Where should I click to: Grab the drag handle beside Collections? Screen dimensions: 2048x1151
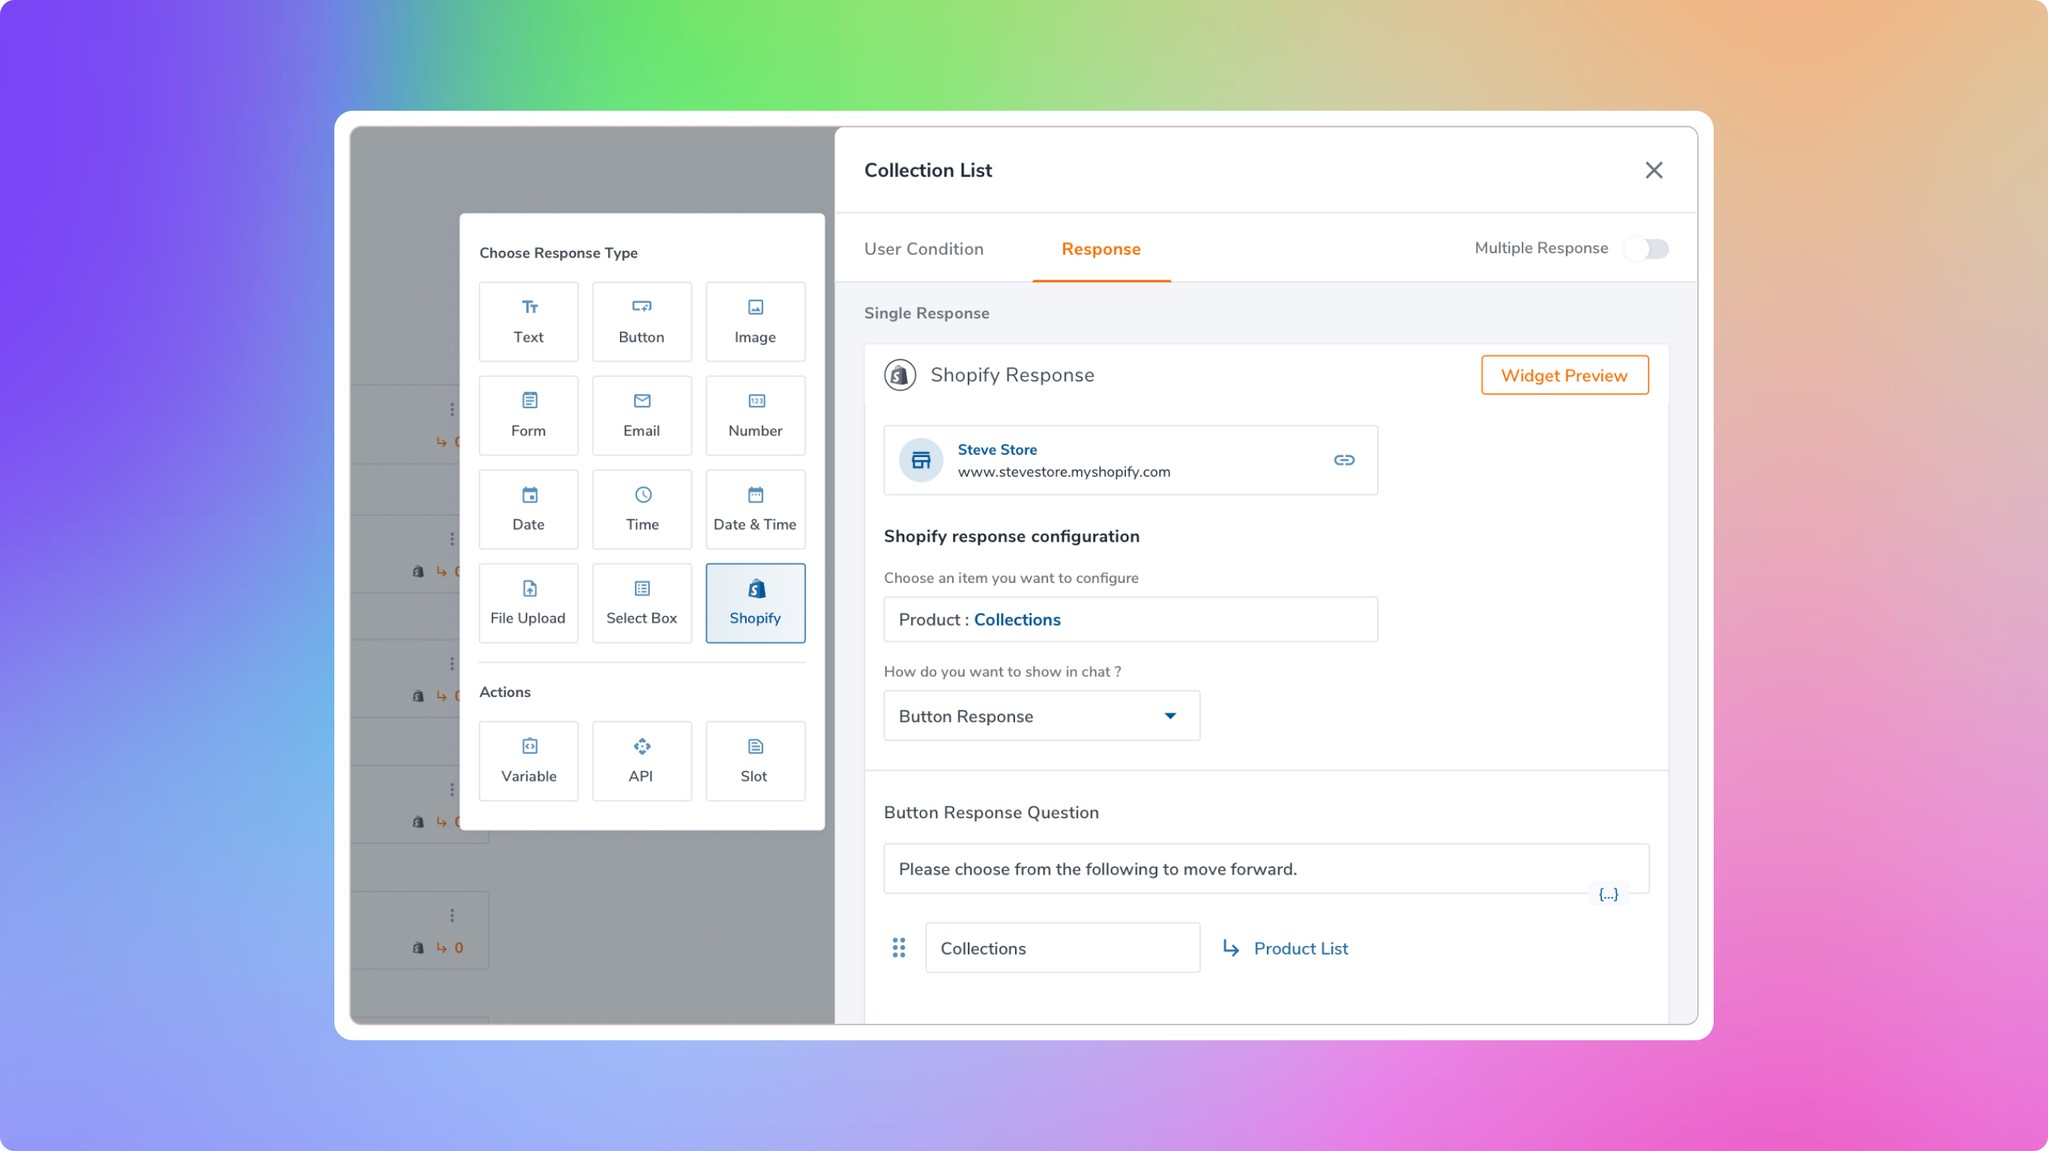pyautogui.click(x=899, y=948)
